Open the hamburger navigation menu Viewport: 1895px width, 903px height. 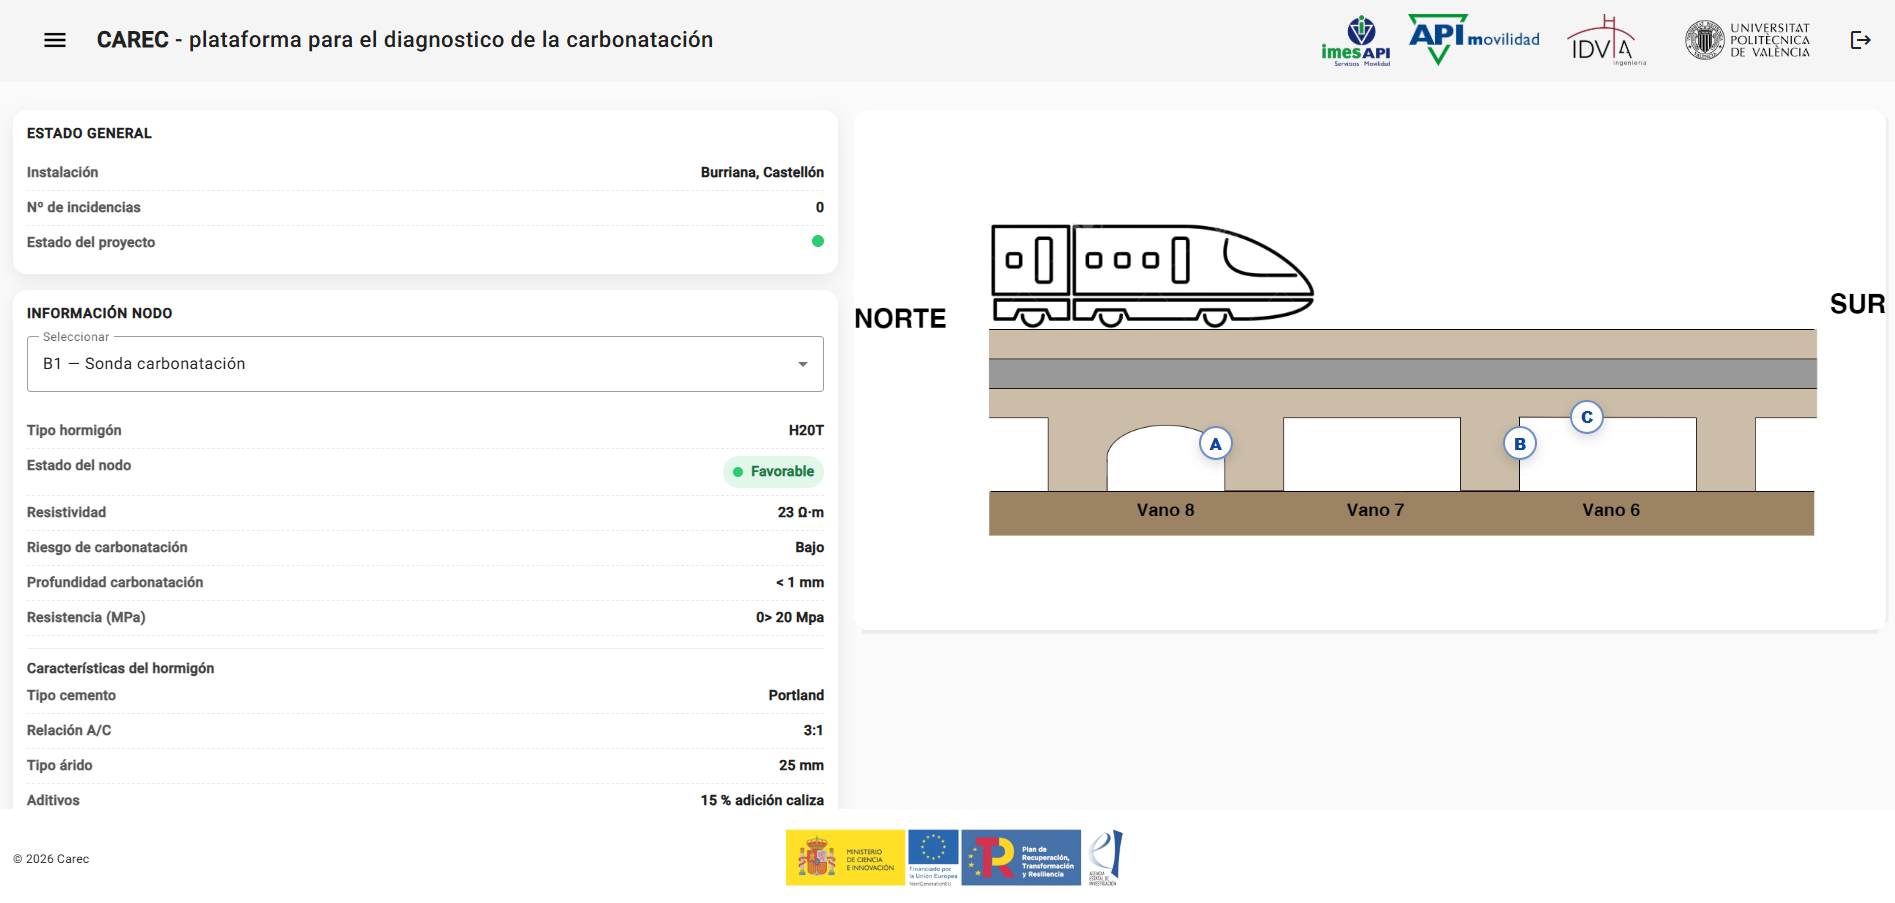pos(55,40)
